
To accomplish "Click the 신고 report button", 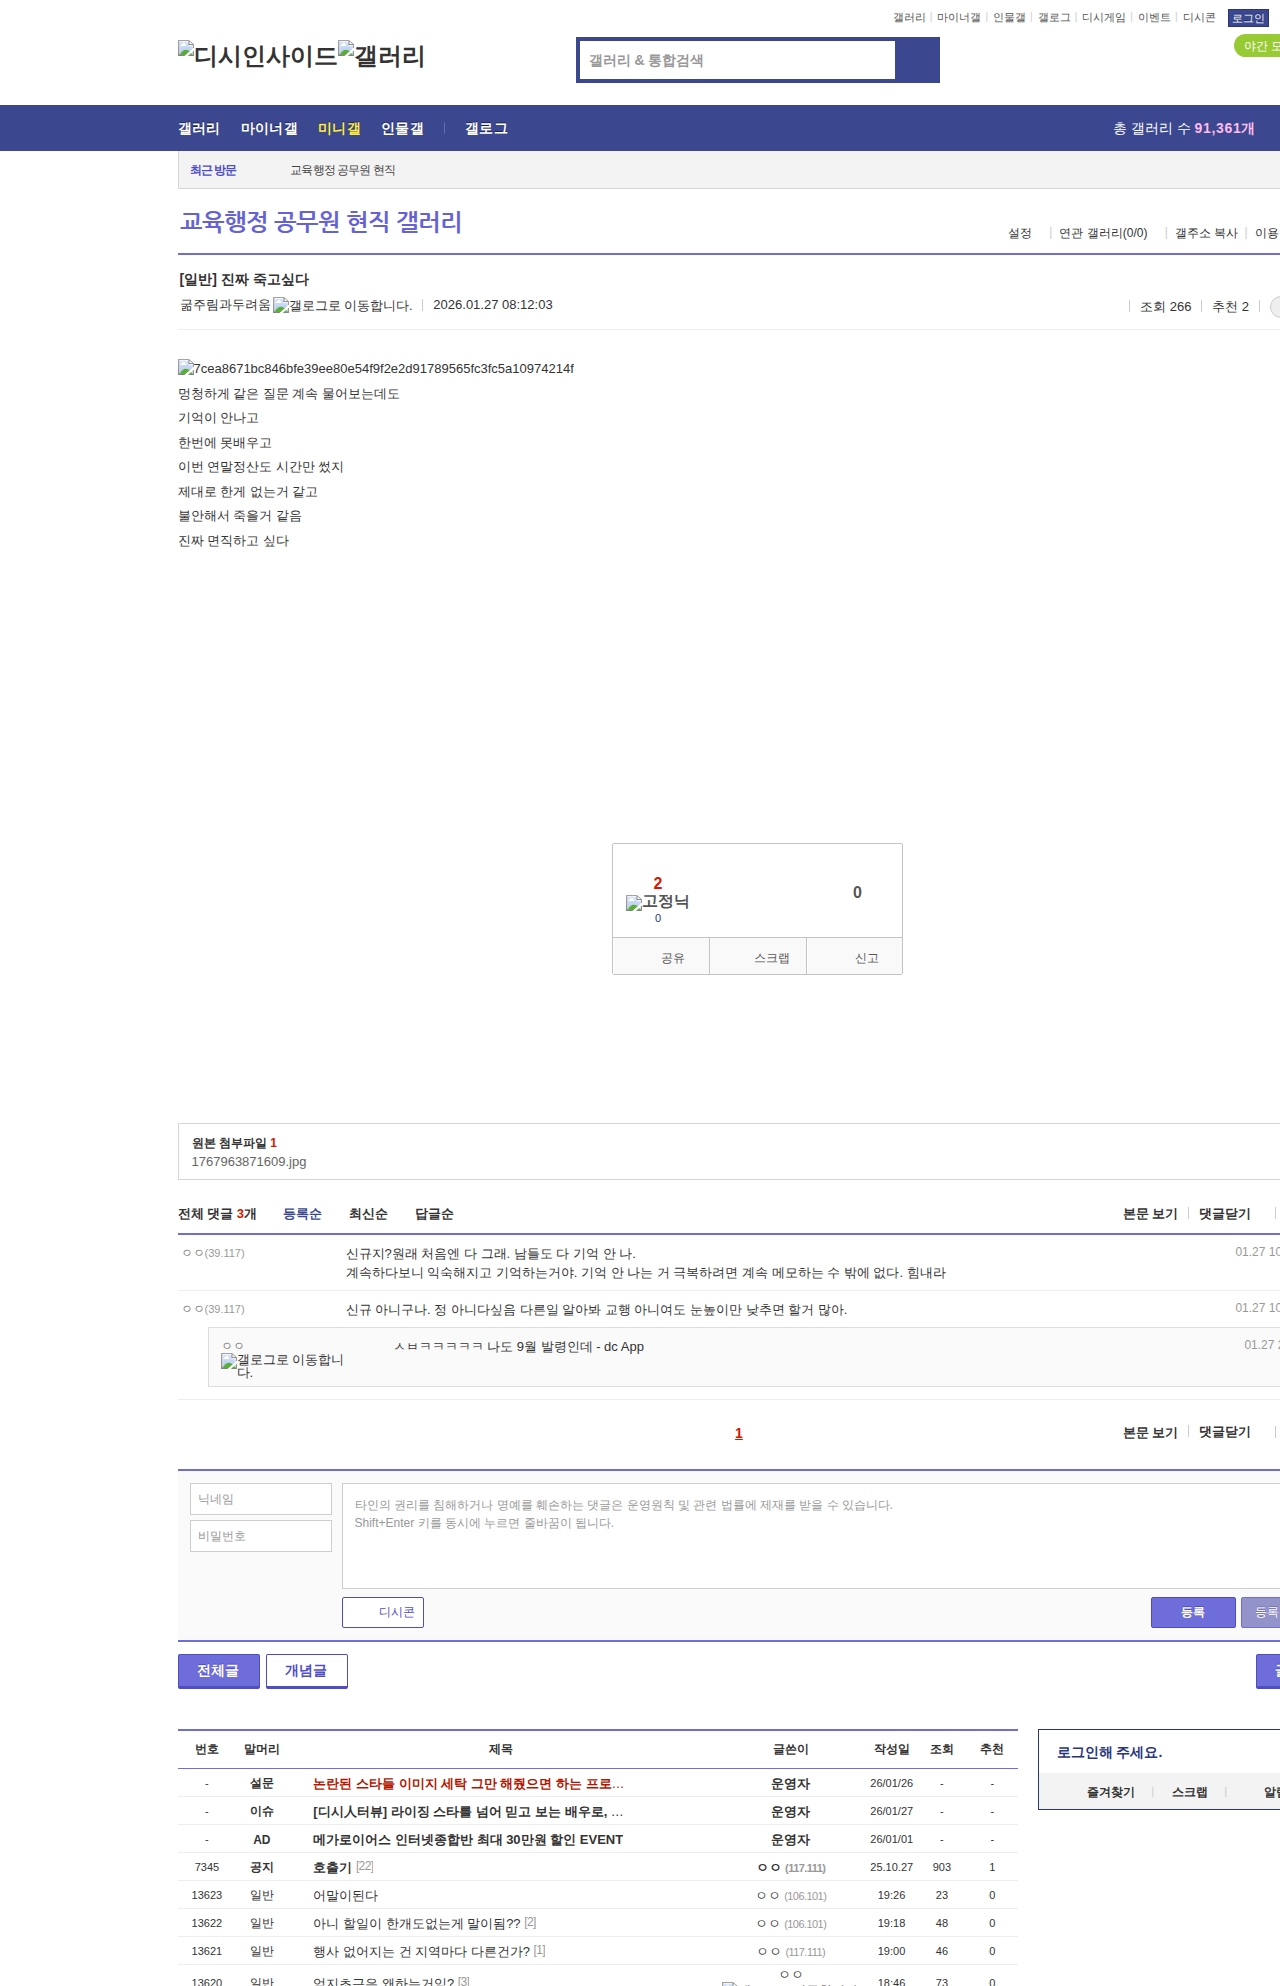I will click(855, 957).
